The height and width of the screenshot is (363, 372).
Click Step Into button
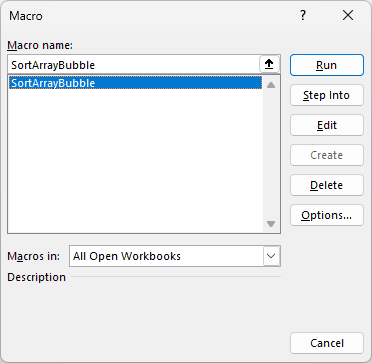(x=327, y=95)
